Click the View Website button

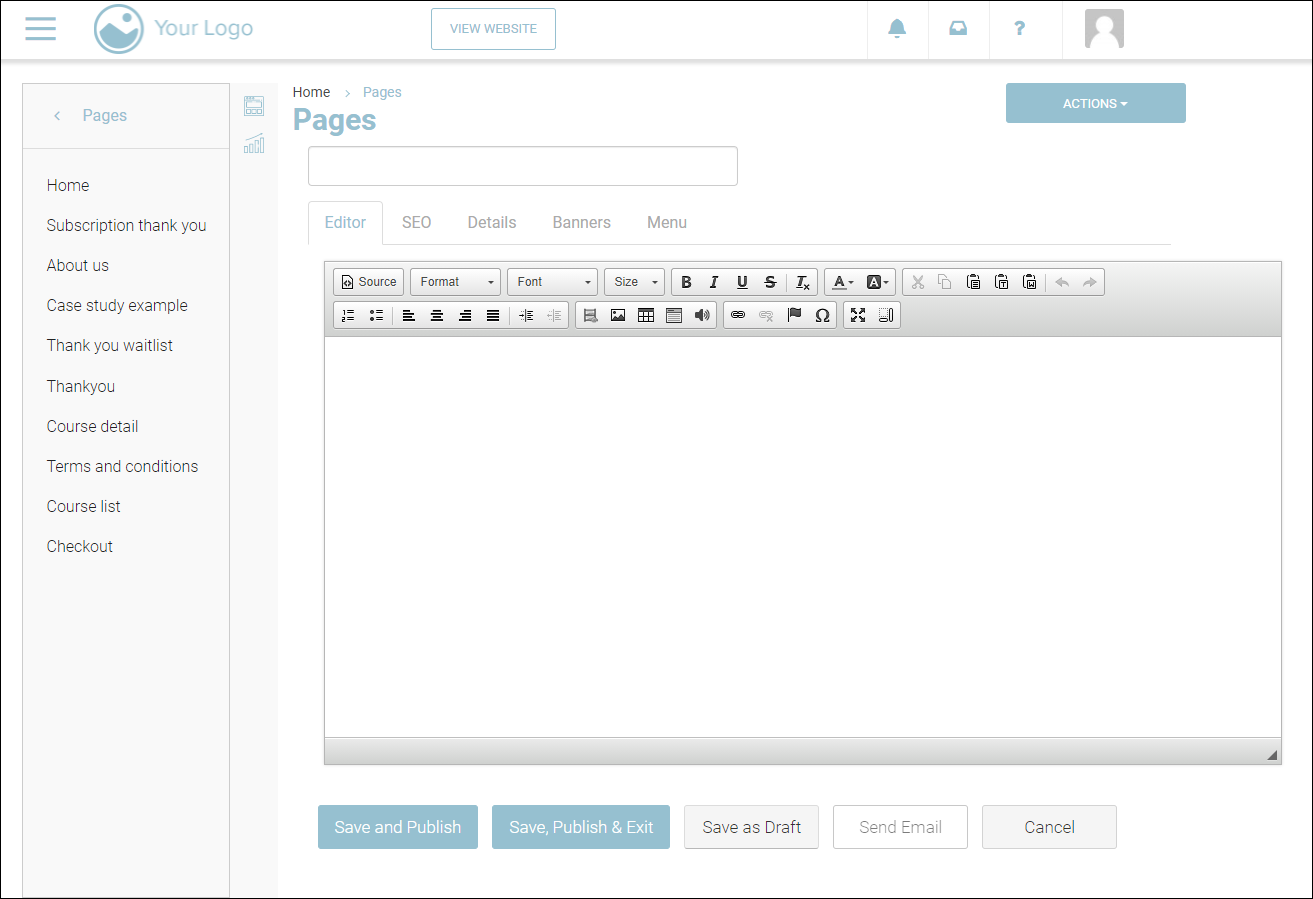click(x=493, y=29)
